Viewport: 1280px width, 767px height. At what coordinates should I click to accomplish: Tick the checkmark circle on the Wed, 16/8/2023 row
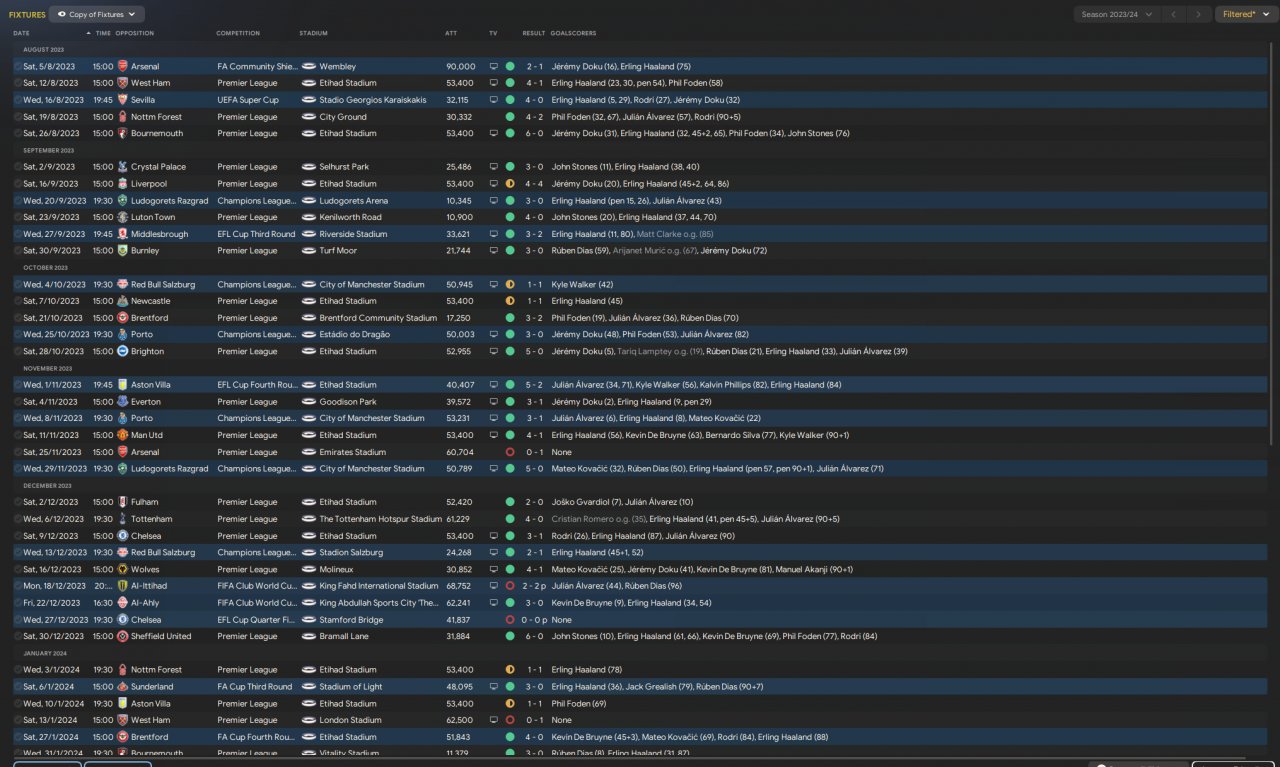[x=18, y=100]
